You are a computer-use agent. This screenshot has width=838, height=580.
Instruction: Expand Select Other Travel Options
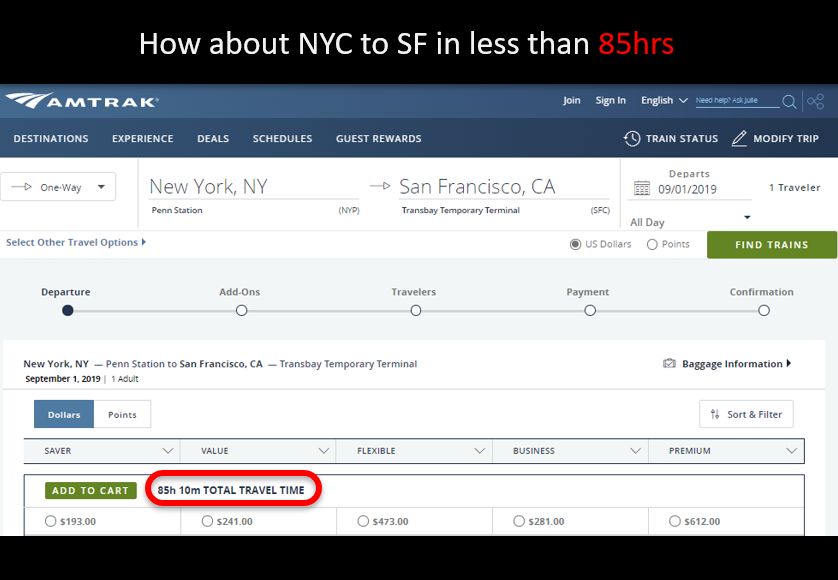(x=76, y=242)
